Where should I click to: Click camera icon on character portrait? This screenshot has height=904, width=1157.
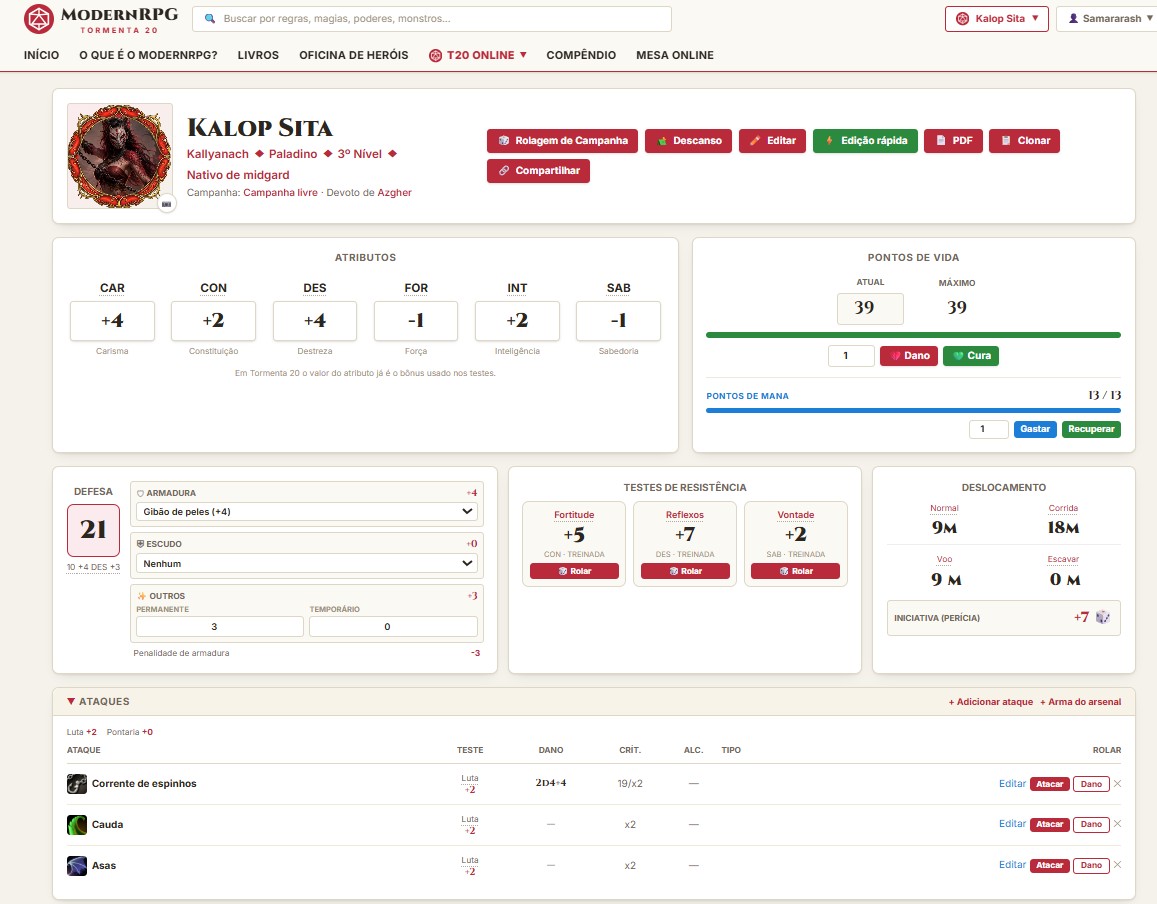pyautogui.click(x=167, y=204)
